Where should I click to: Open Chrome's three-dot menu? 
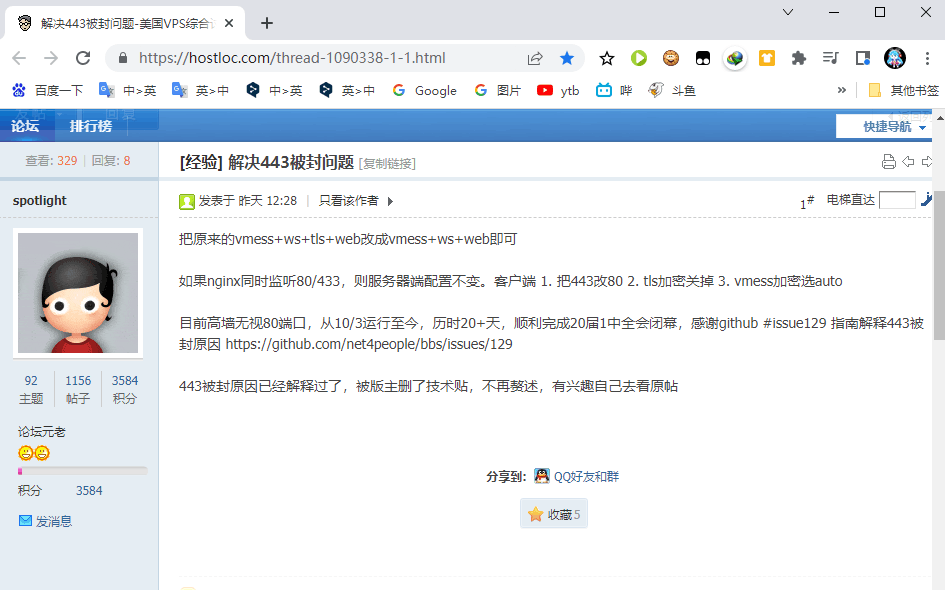click(927, 58)
